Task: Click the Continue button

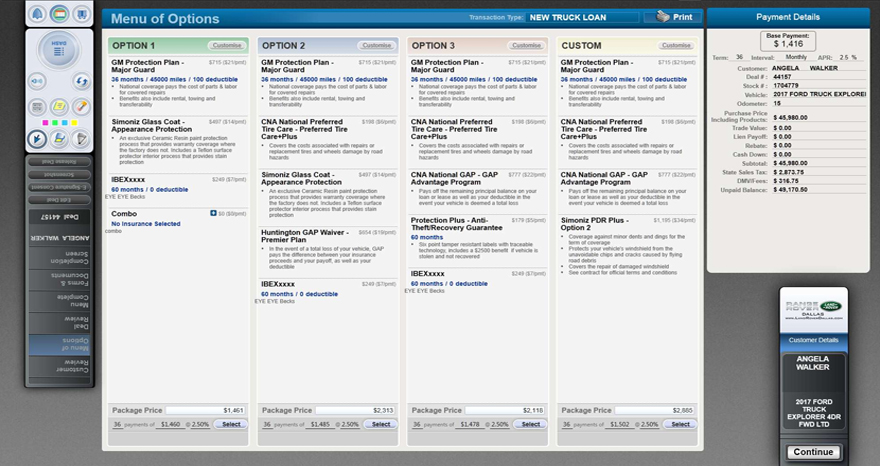Action: point(813,452)
